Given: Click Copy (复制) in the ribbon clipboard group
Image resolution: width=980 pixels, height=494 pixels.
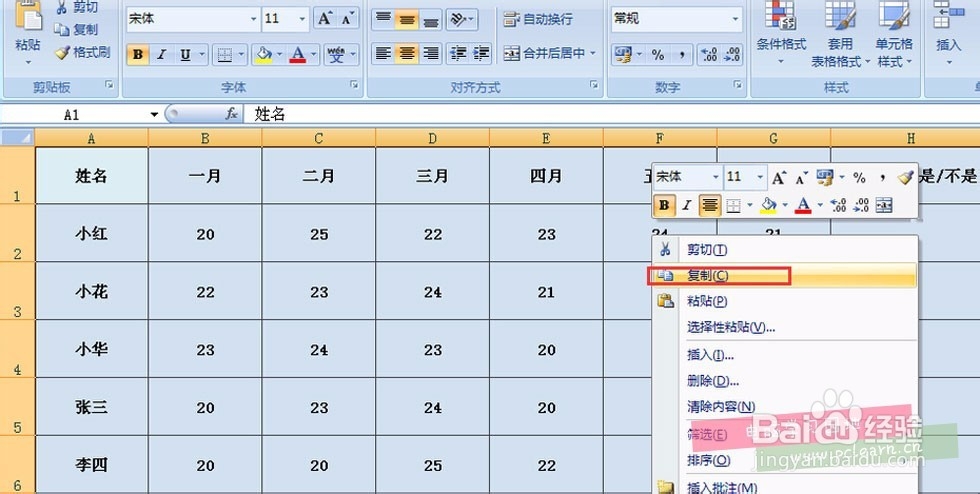Looking at the screenshot, I should tap(76, 29).
